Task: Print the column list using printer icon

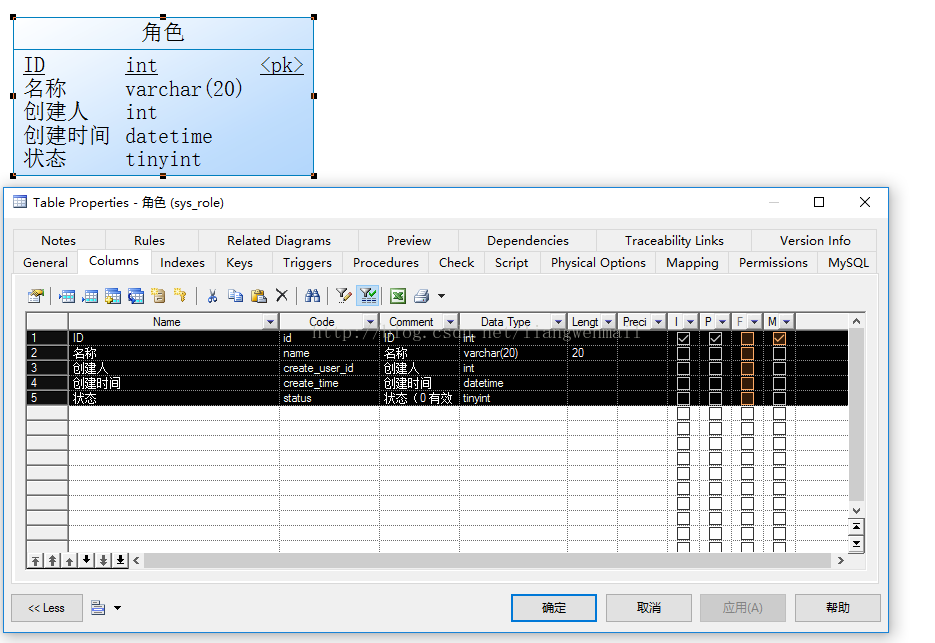Action: pyautogui.click(x=422, y=296)
